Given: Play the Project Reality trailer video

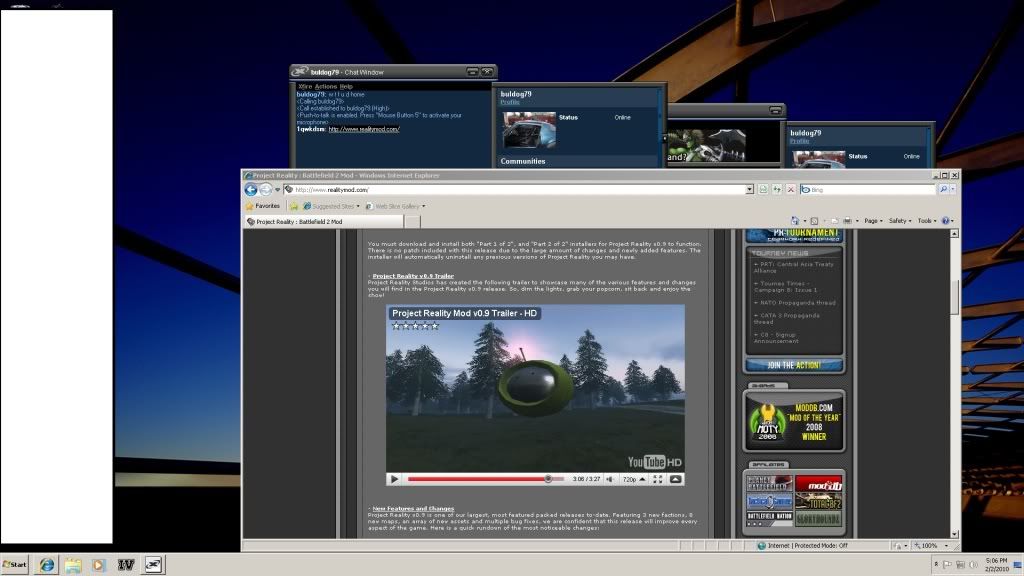Looking at the screenshot, I should pos(394,479).
